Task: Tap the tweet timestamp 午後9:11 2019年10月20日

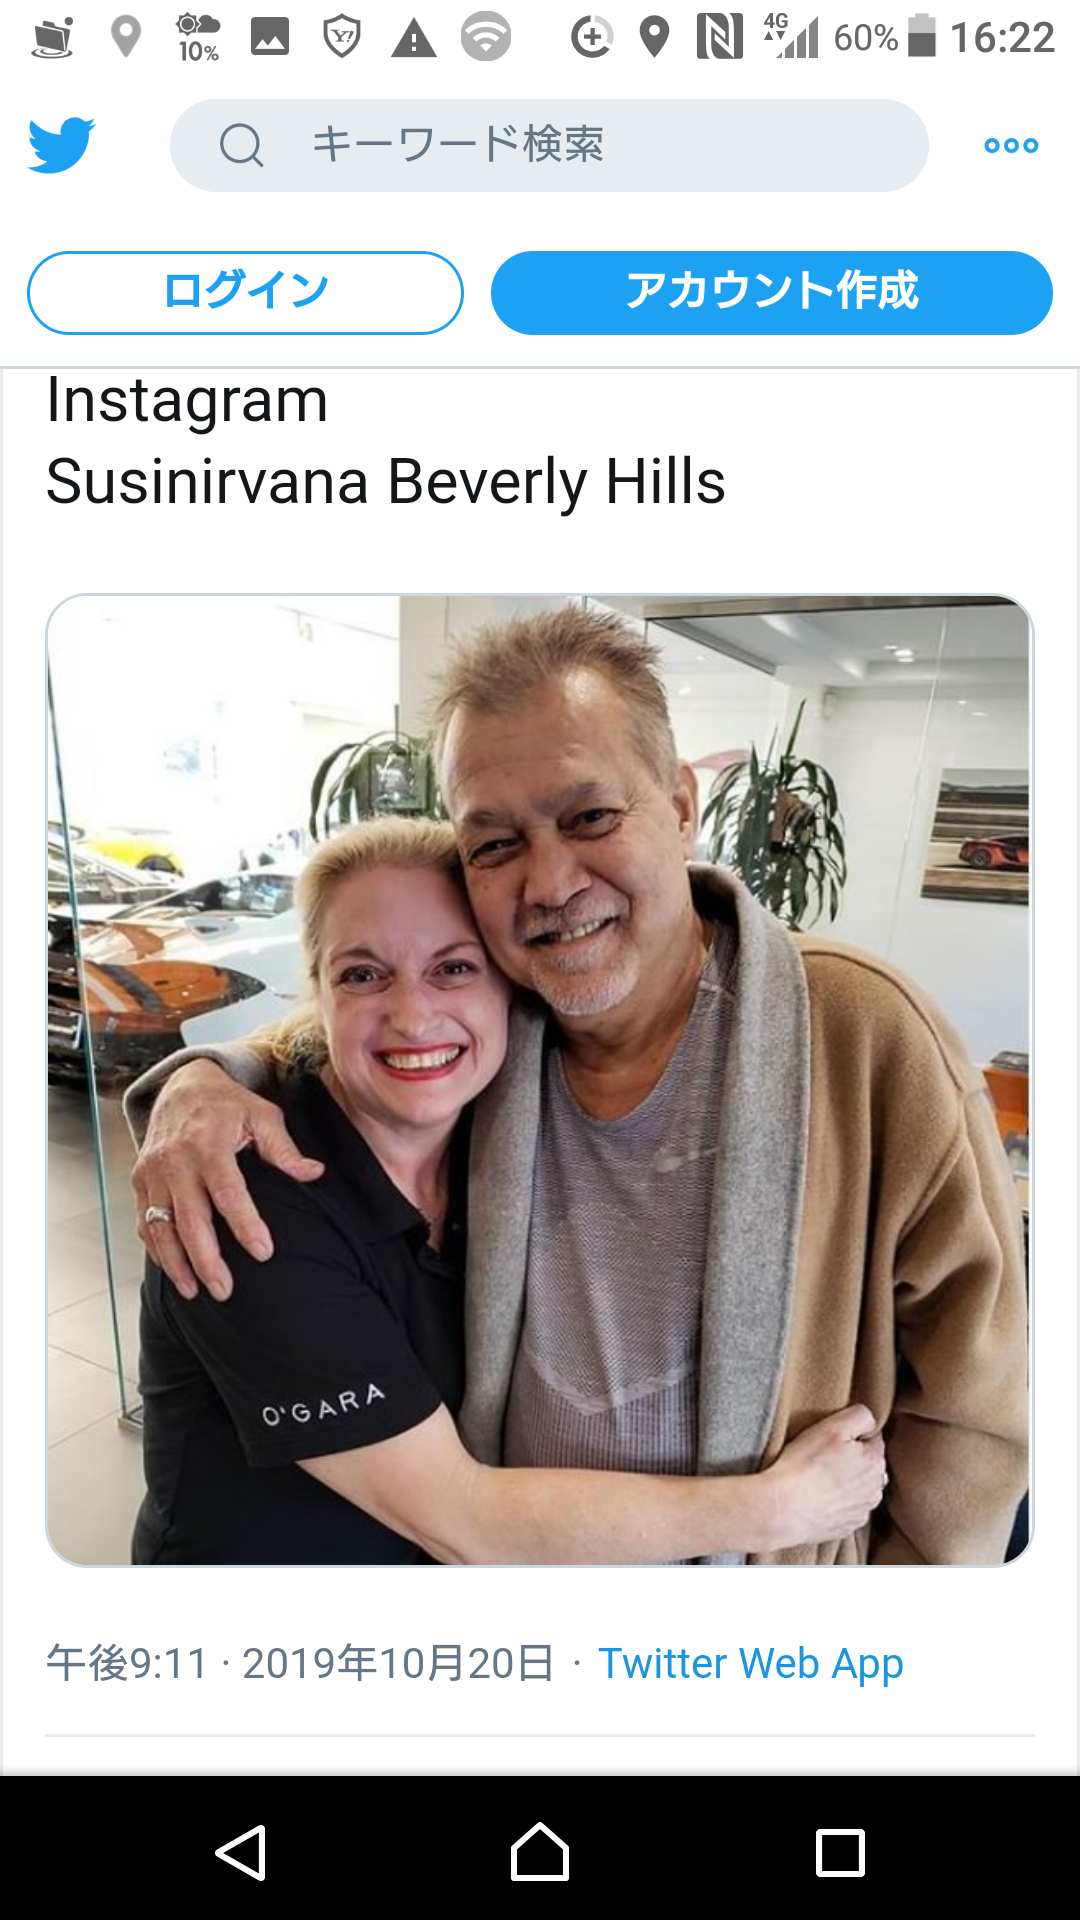Action: pyautogui.click(x=299, y=1664)
